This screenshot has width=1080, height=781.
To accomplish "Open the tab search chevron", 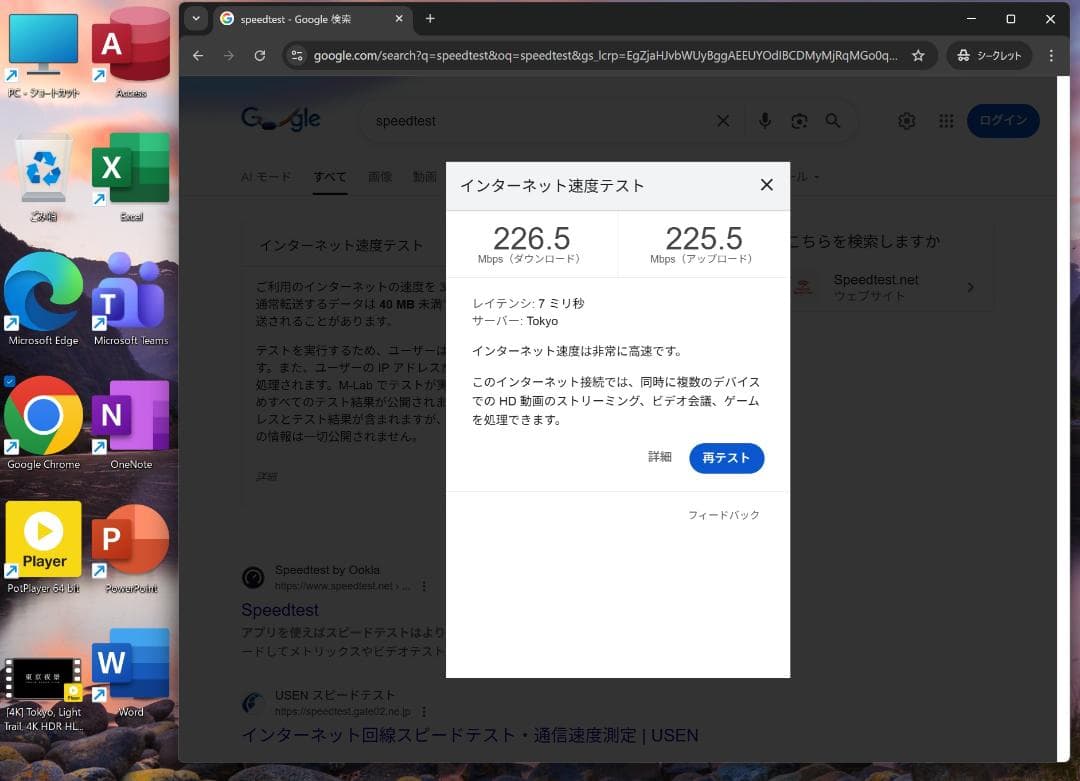I will [x=196, y=19].
